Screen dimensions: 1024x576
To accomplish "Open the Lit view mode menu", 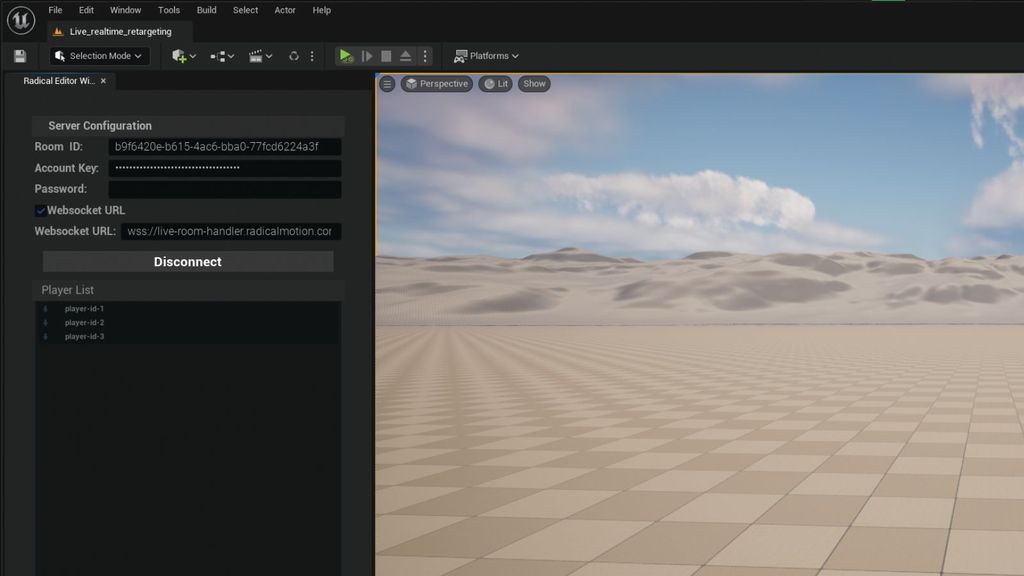I will click(495, 84).
